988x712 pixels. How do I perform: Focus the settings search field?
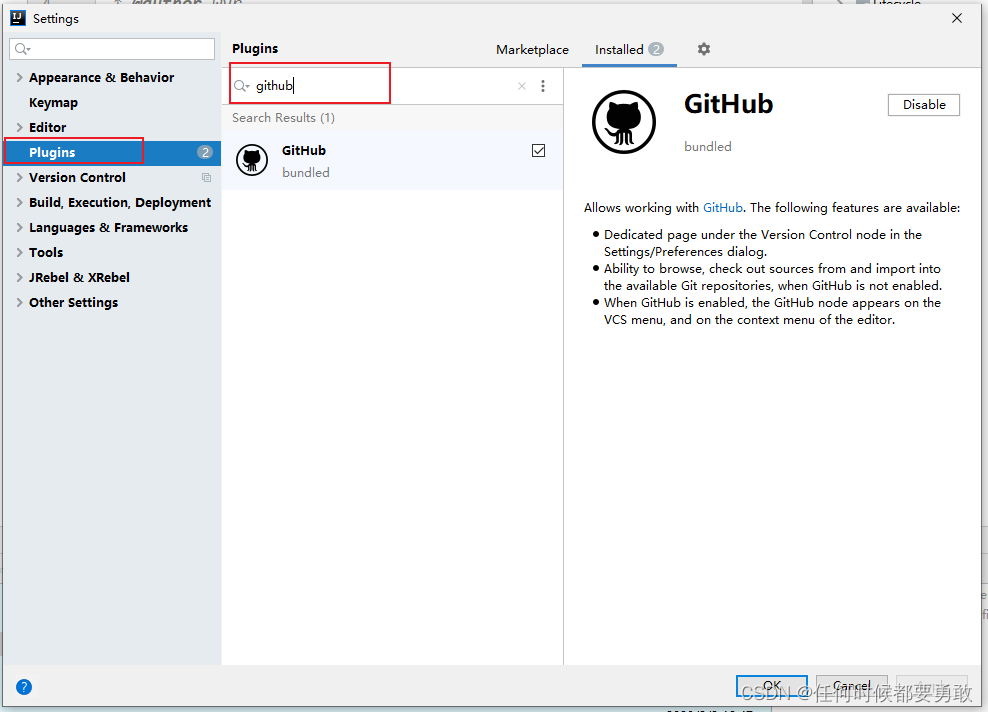pyautogui.click(x=112, y=49)
